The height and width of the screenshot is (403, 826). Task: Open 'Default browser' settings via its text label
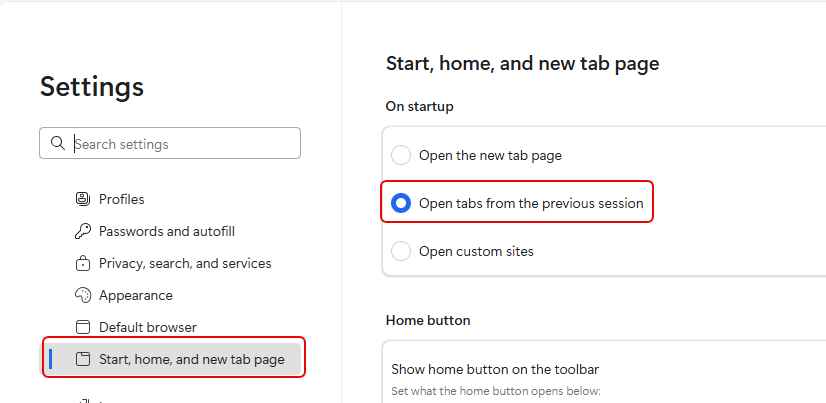147,327
